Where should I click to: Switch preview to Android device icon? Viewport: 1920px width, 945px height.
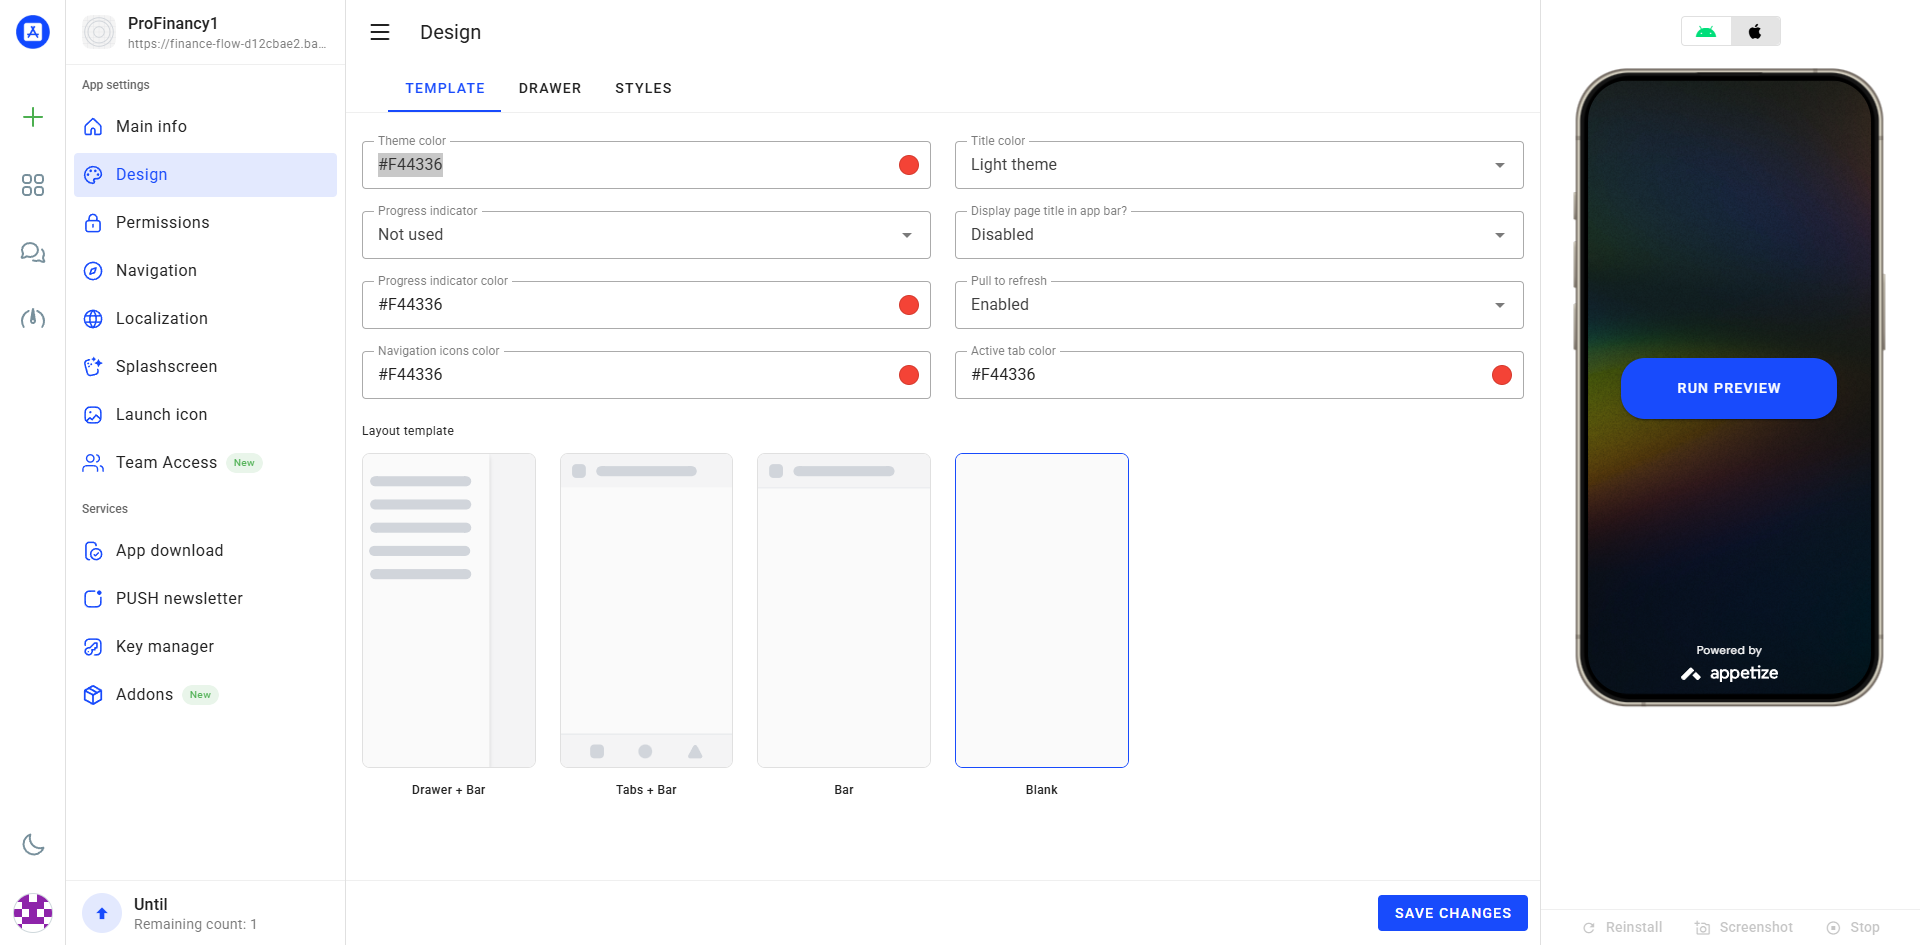(x=1706, y=31)
